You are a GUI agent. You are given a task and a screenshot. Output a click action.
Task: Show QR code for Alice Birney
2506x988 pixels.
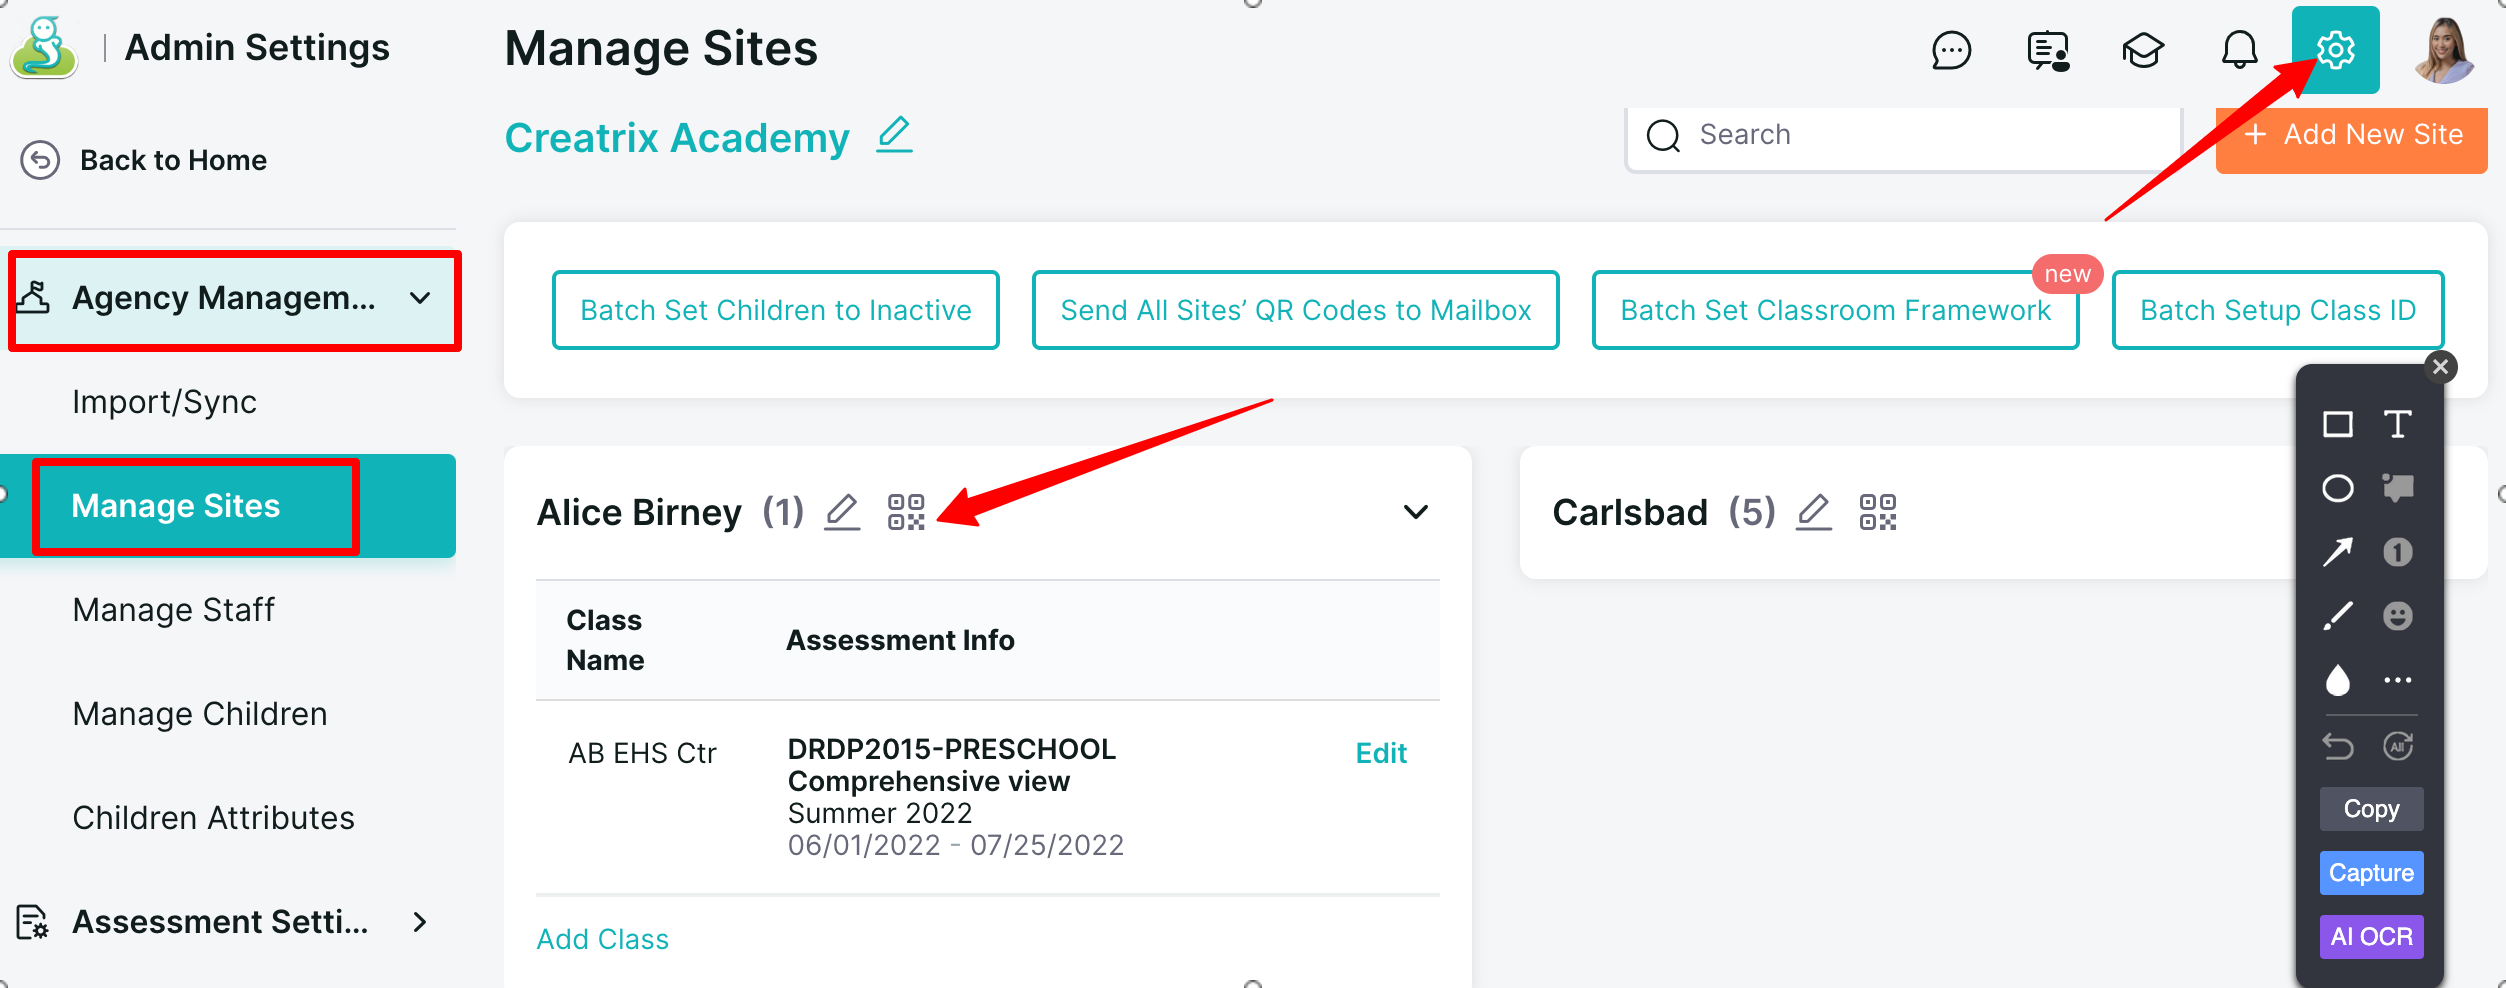point(906,512)
